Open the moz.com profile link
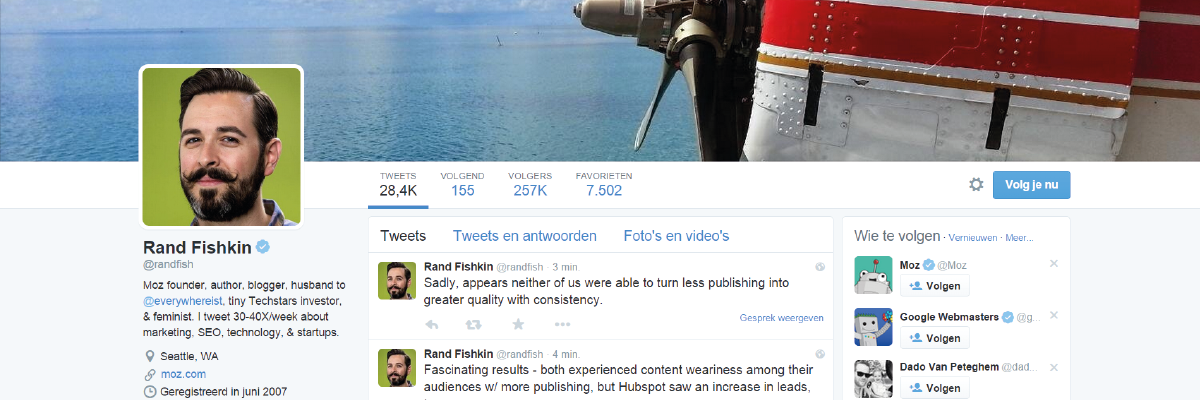 click(x=183, y=374)
